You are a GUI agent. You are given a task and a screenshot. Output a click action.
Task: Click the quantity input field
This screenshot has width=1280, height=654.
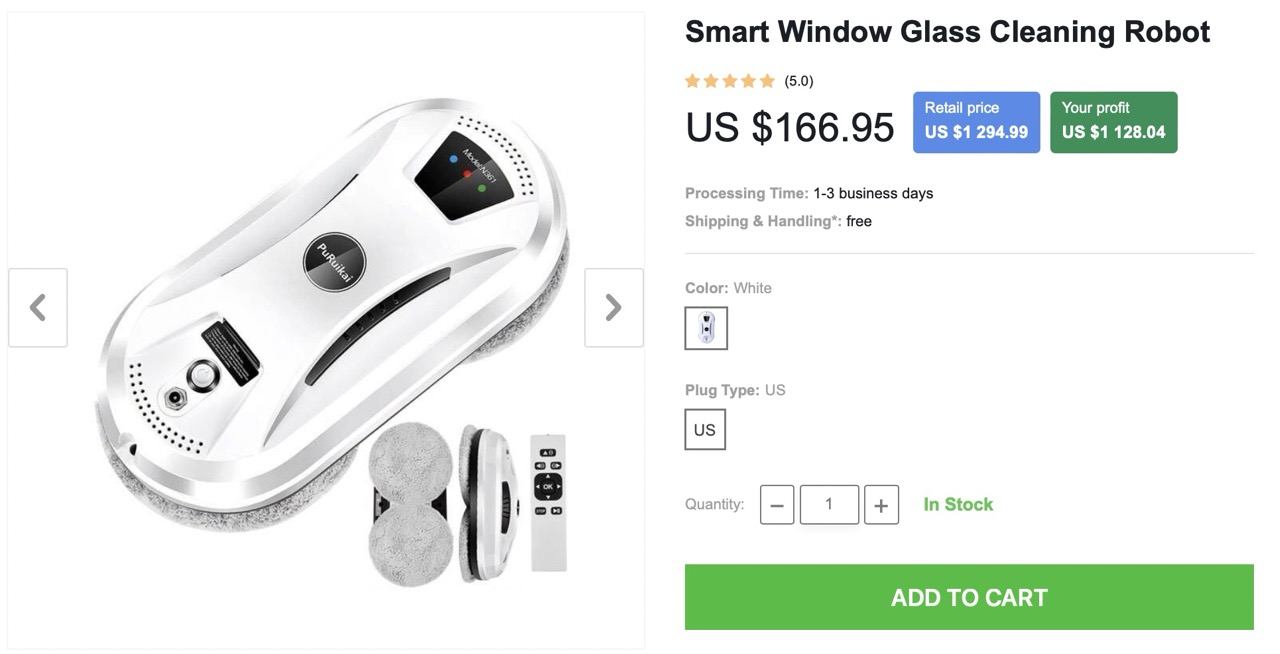pos(829,505)
